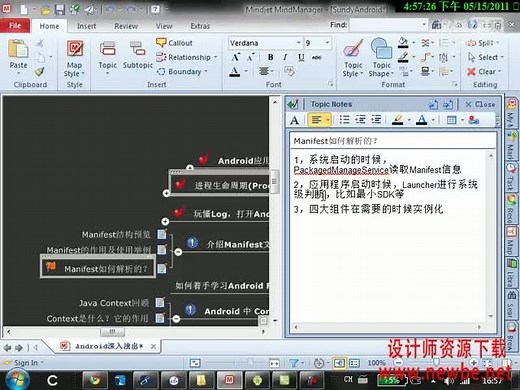Click the Topic Shape icon
The height and width of the screenshot is (390, 520).
click(x=381, y=49)
